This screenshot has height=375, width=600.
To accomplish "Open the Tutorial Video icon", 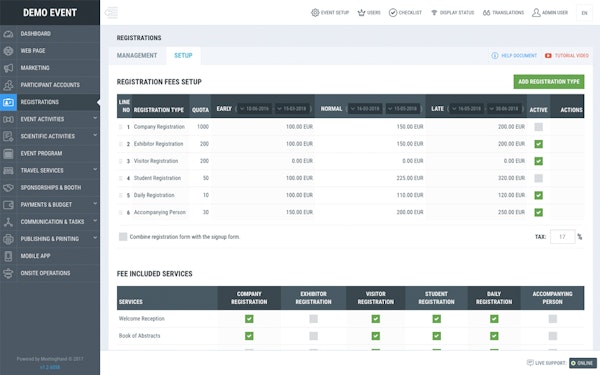I will click(548, 55).
